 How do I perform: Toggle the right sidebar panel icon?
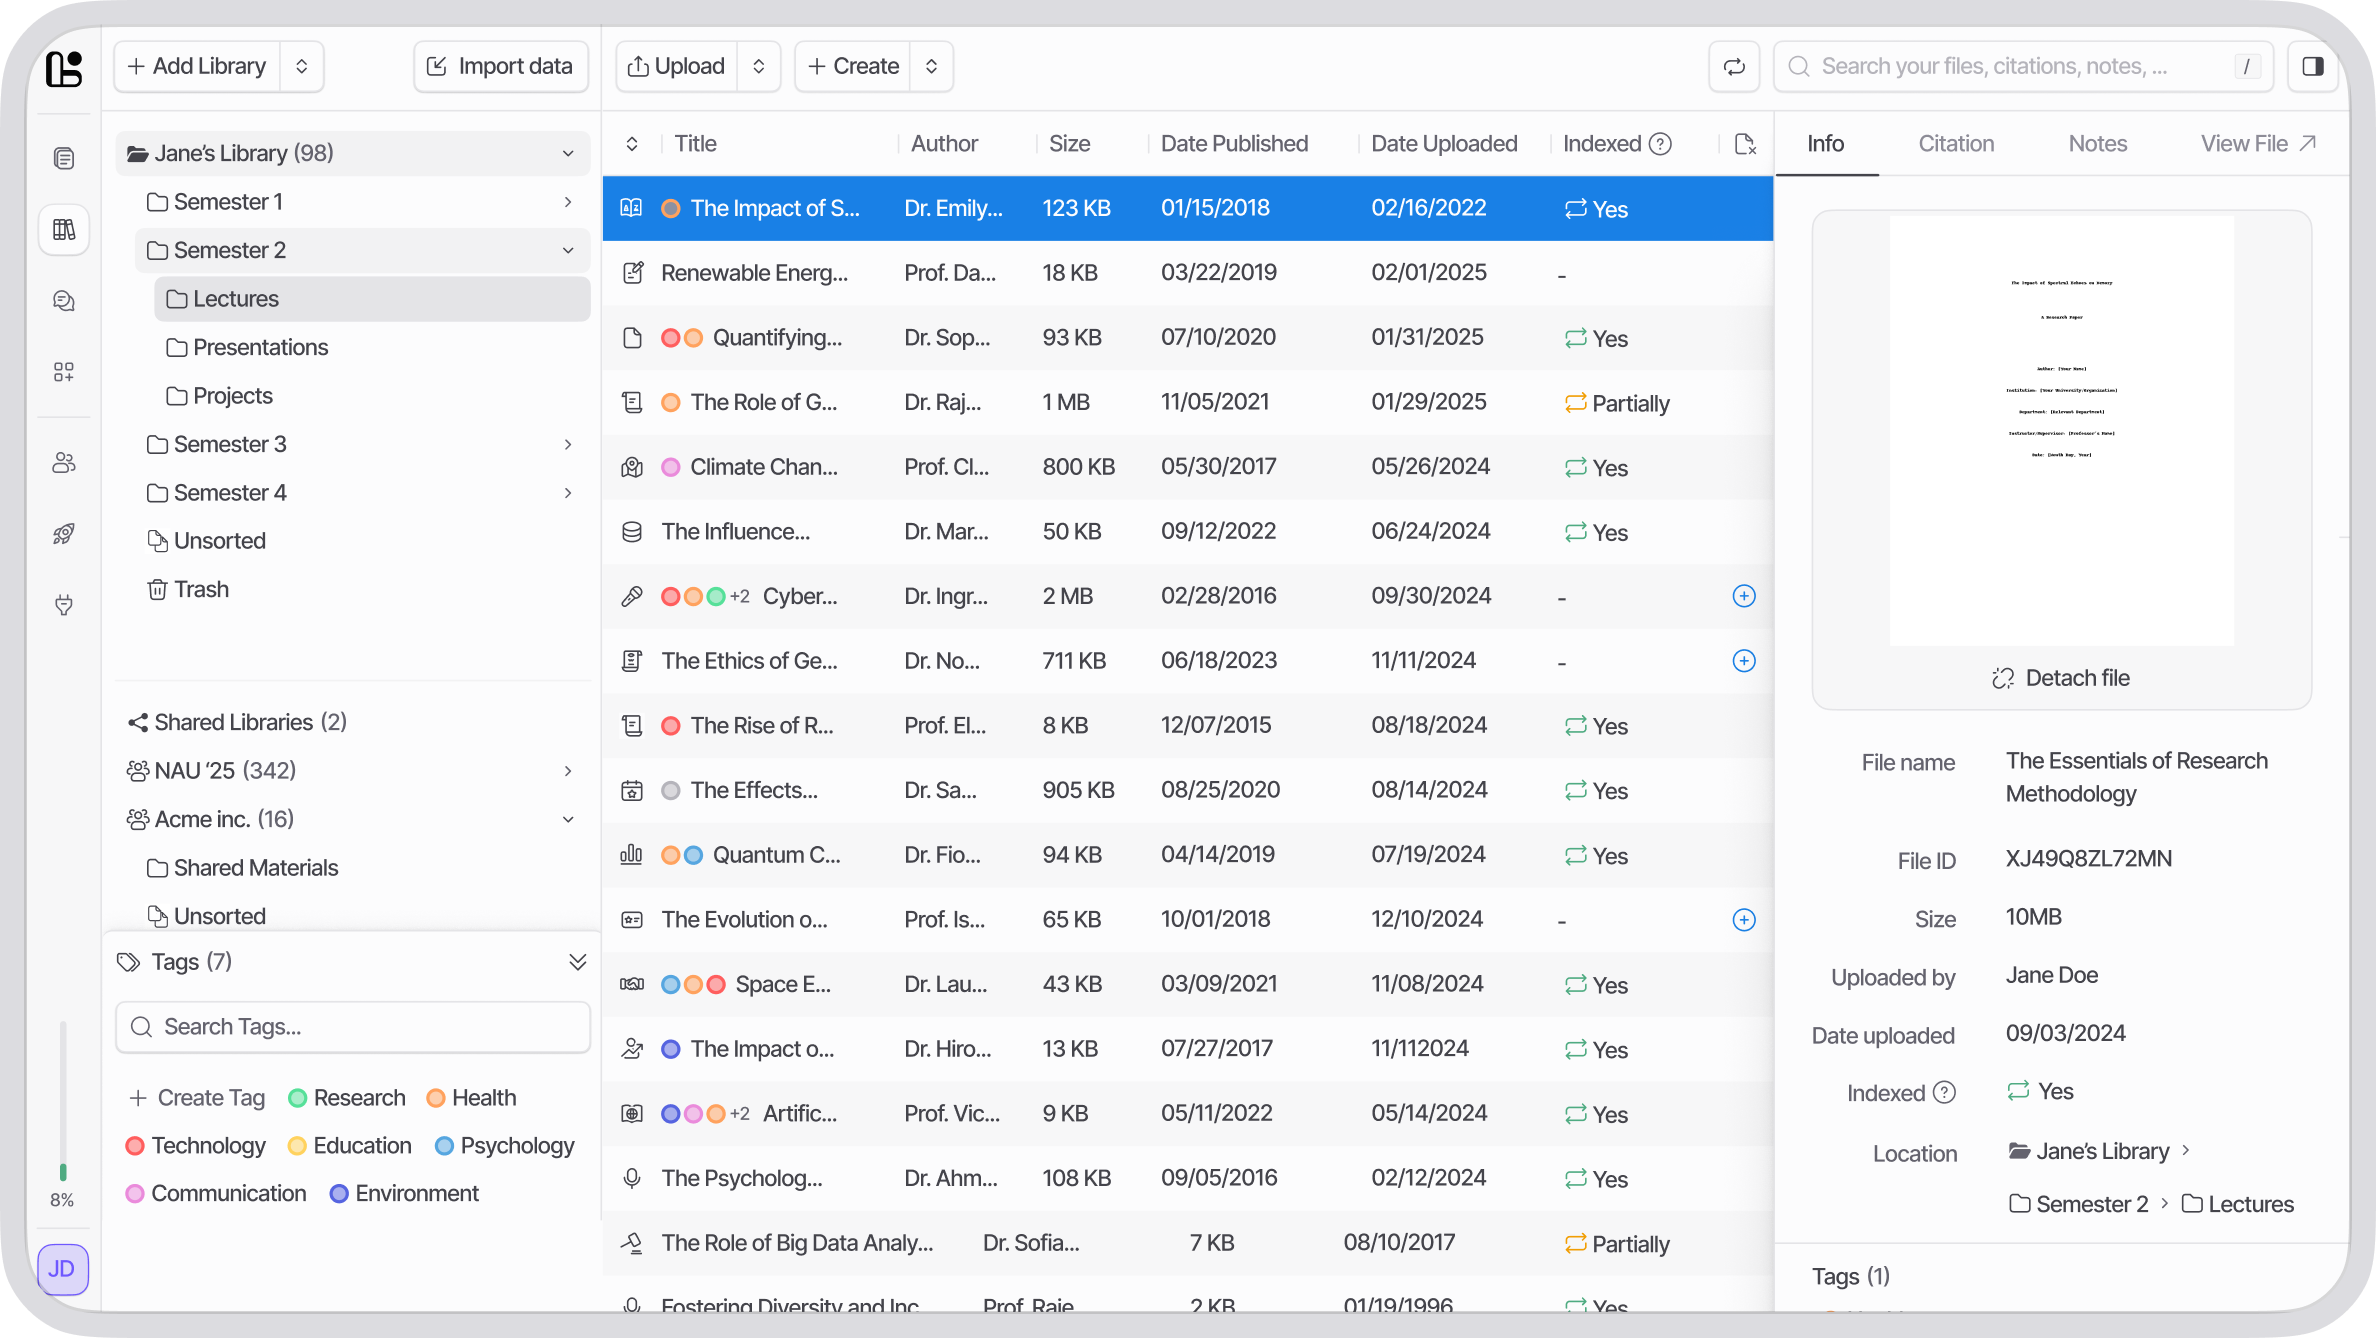tap(2312, 66)
